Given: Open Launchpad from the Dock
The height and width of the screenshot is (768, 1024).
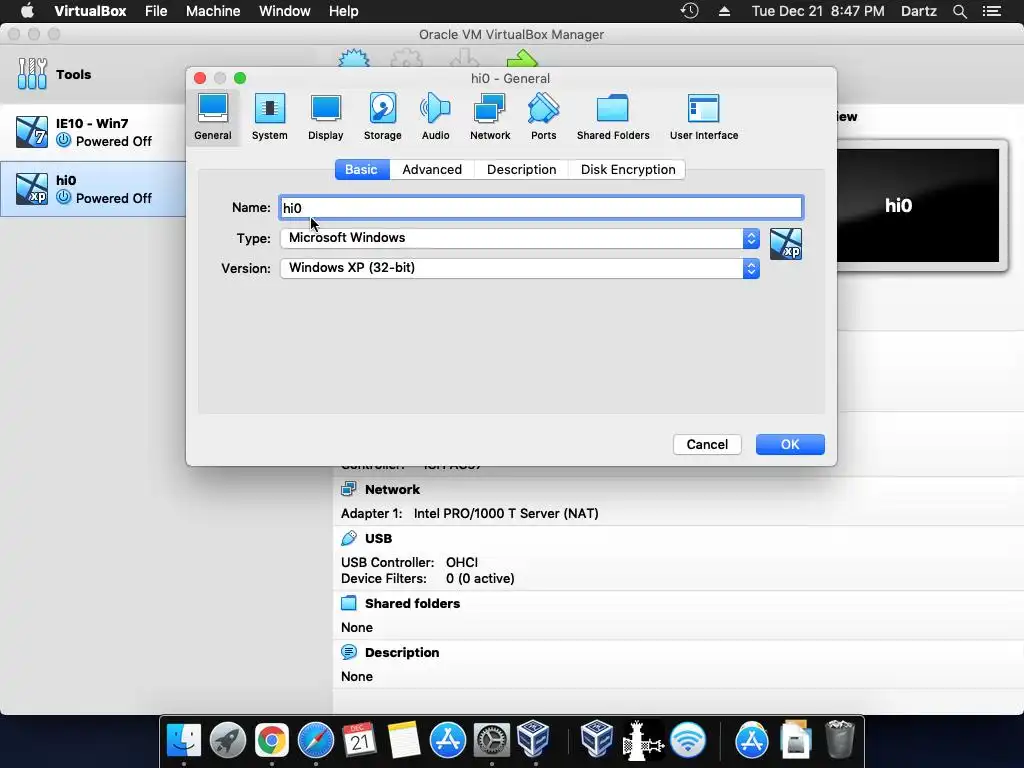Looking at the screenshot, I should (227, 741).
